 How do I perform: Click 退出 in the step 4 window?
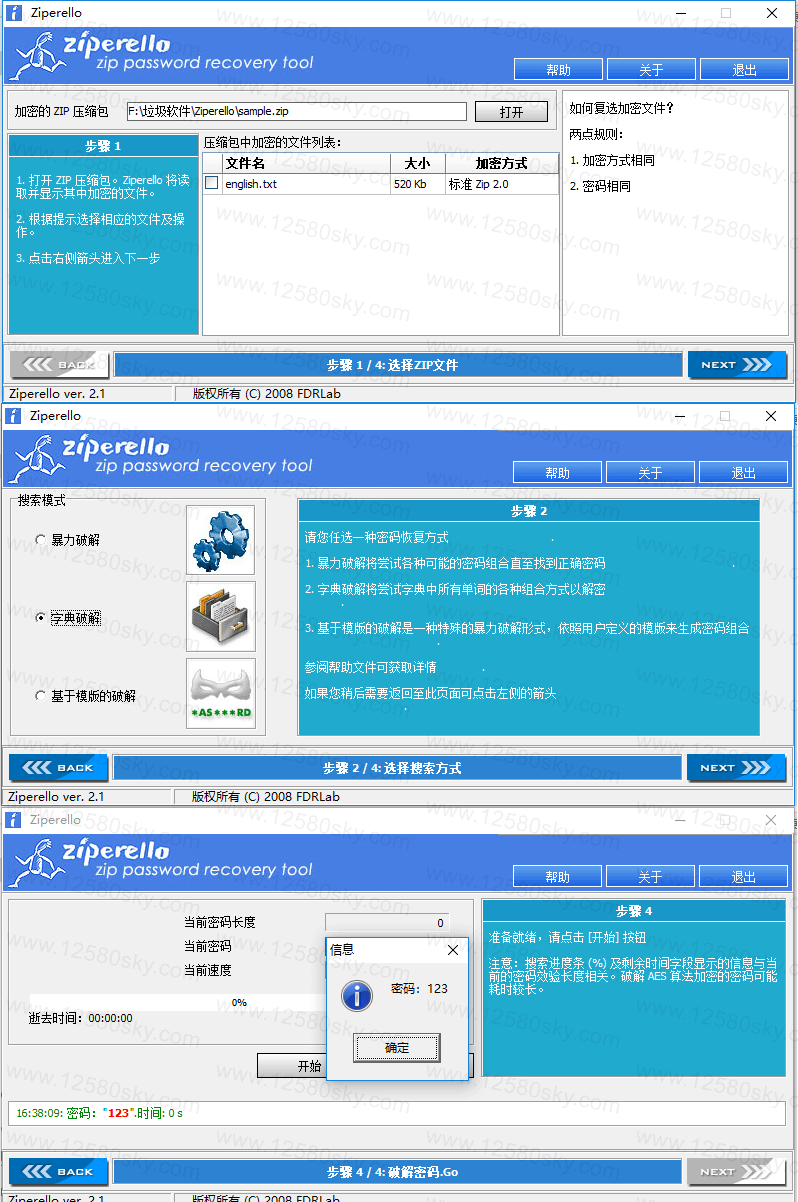tap(743, 877)
